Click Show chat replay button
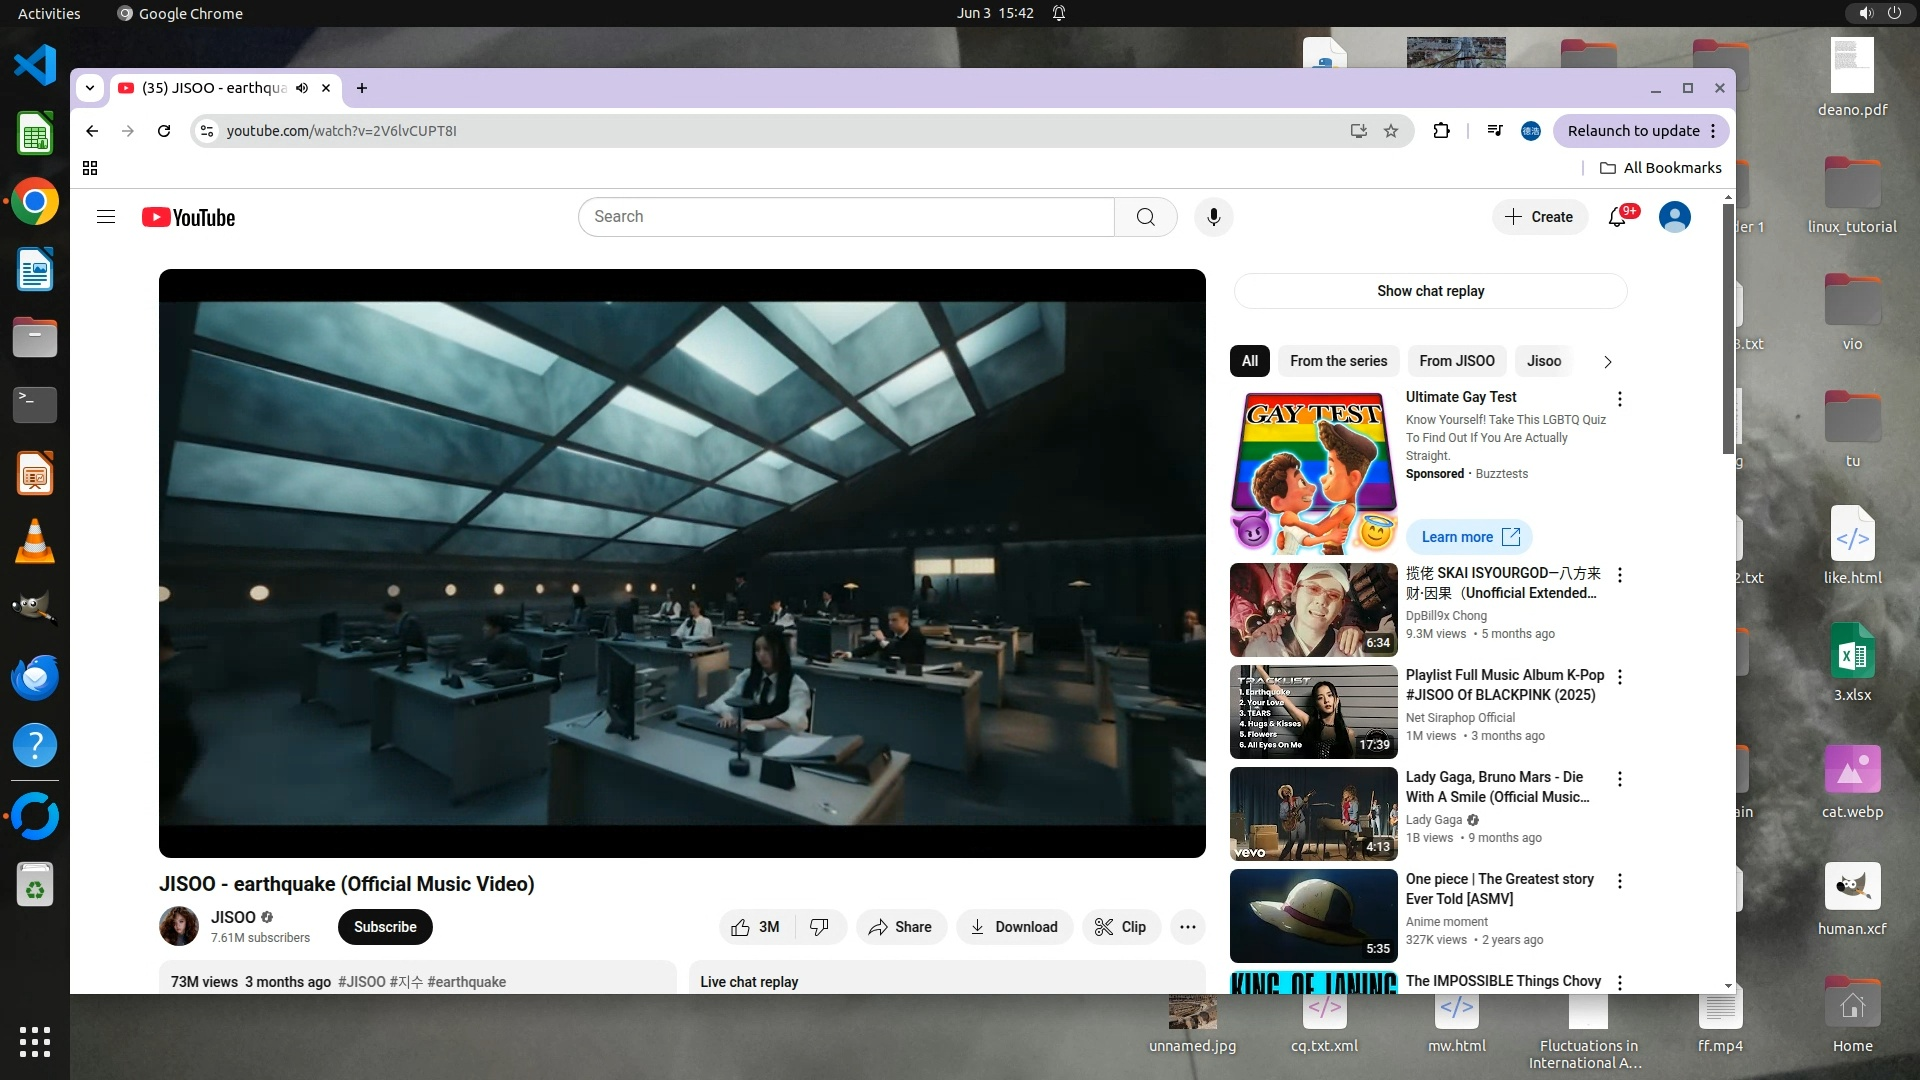Screen dimensions: 1920x1080 1430,291
